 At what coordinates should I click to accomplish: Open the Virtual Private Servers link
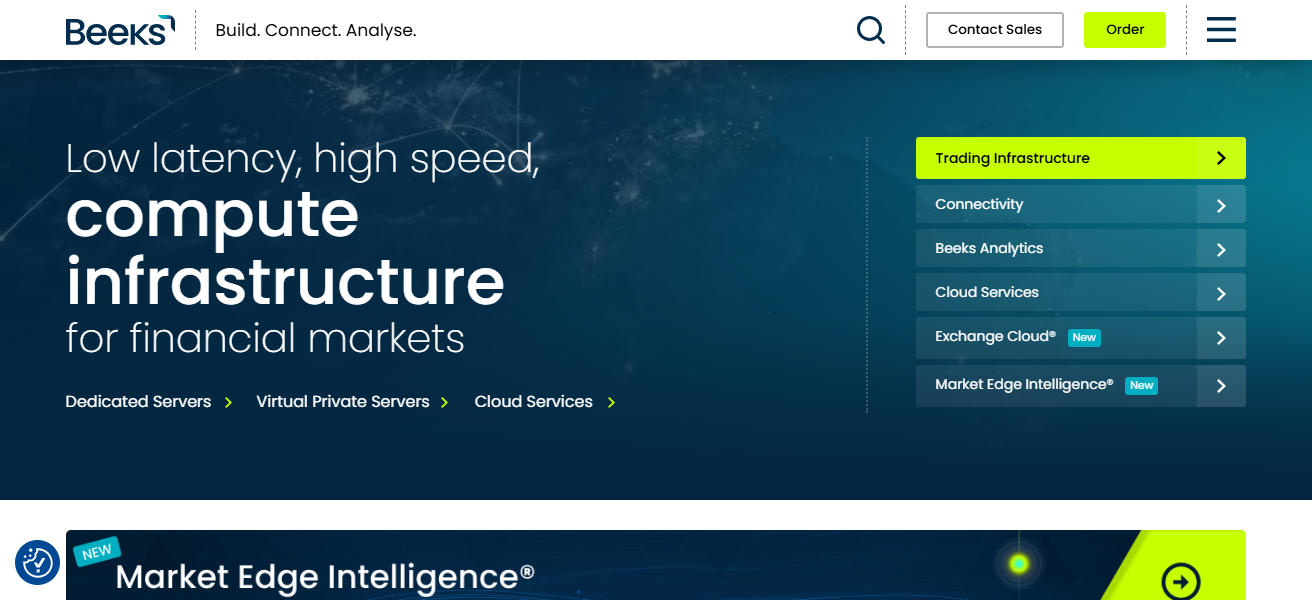(343, 401)
